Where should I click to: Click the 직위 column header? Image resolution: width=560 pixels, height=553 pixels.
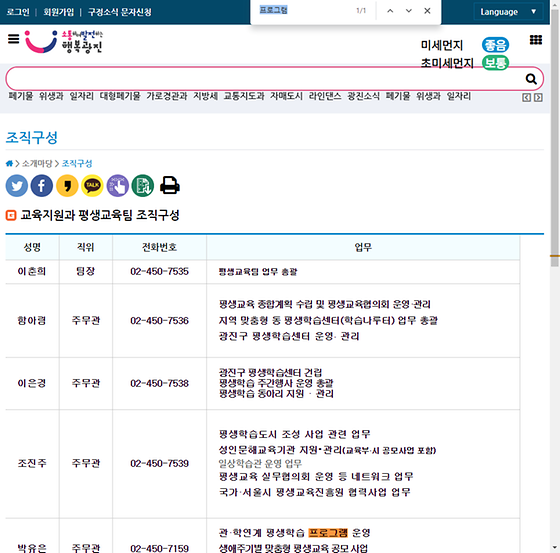click(86, 247)
